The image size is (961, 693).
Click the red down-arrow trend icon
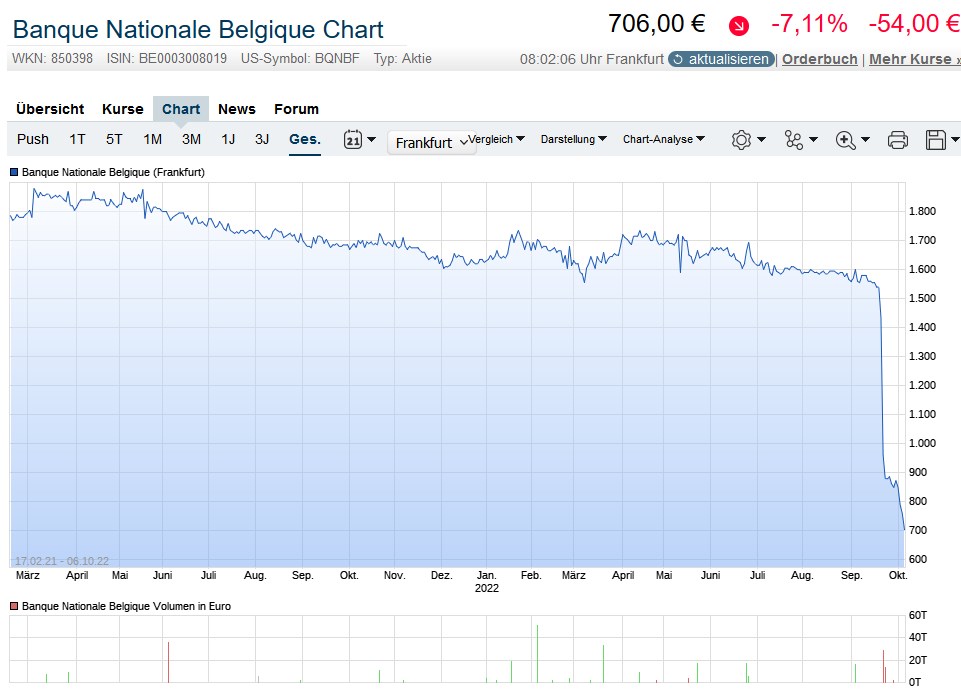[739, 26]
